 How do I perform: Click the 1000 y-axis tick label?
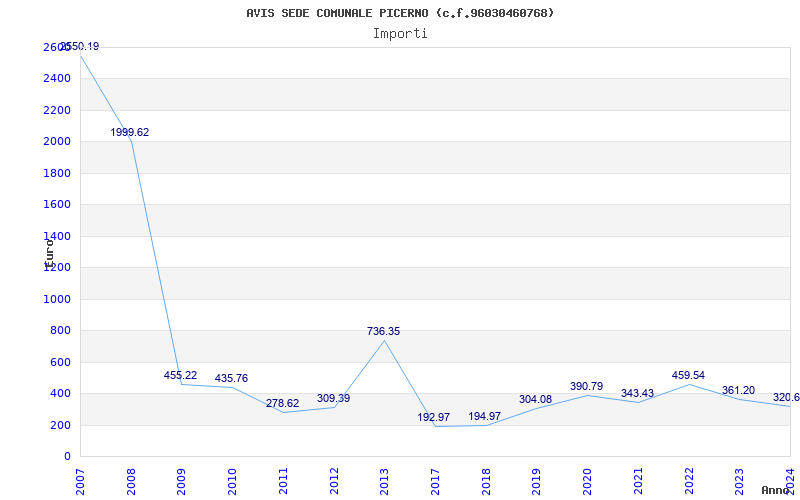(x=57, y=299)
